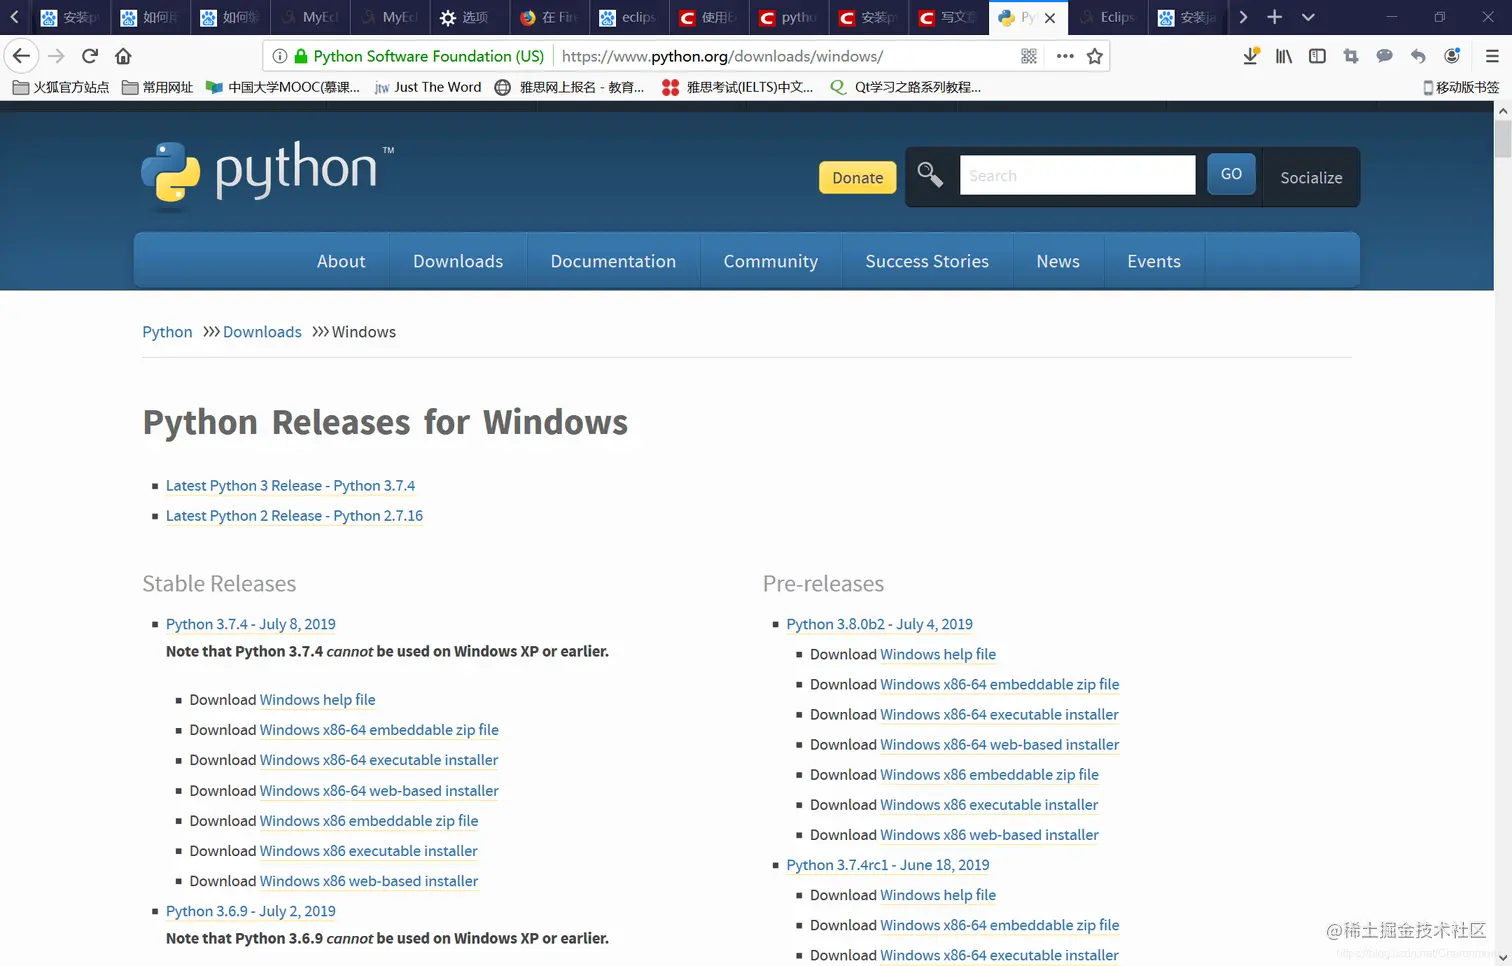
Task: Open page actions three-dot menu
Action: (x=1065, y=56)
